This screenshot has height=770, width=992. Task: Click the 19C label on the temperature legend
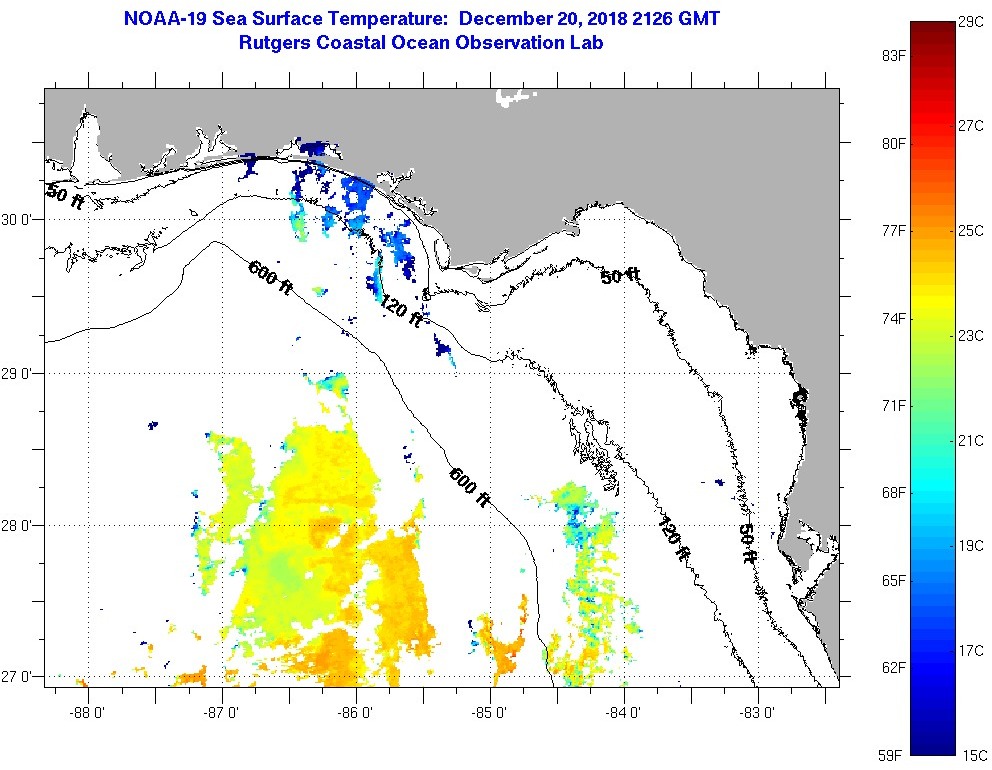[x=970, y=545]
